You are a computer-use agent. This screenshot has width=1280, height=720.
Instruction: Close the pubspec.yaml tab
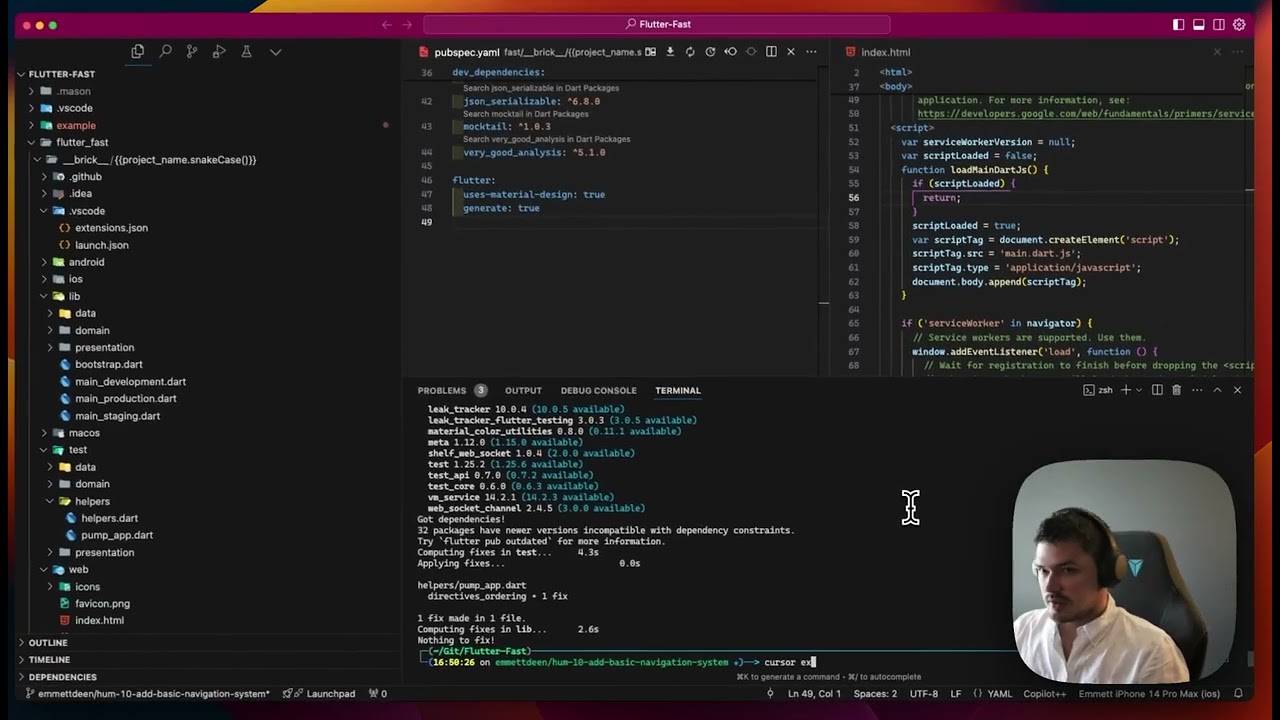(791, 52)
